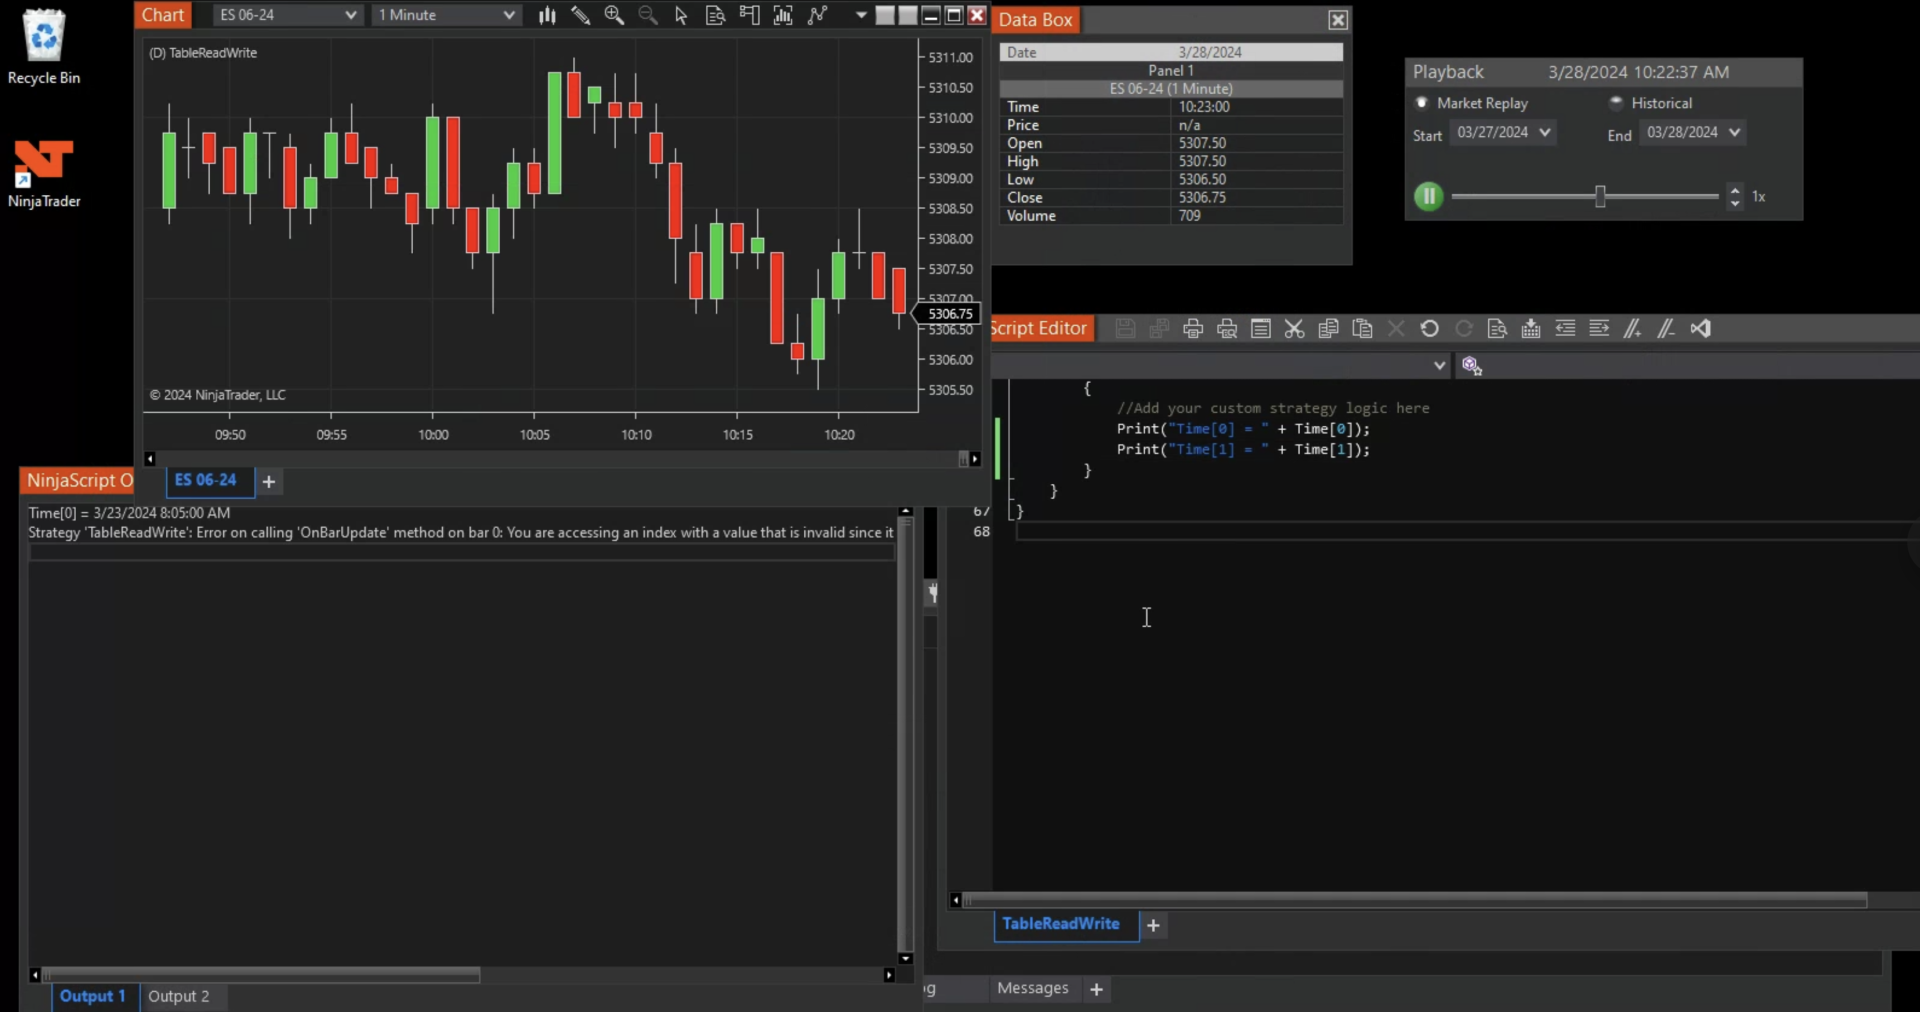Increase code indent in the editor
This screenshot has width=1920, height=1012.
1599,329
